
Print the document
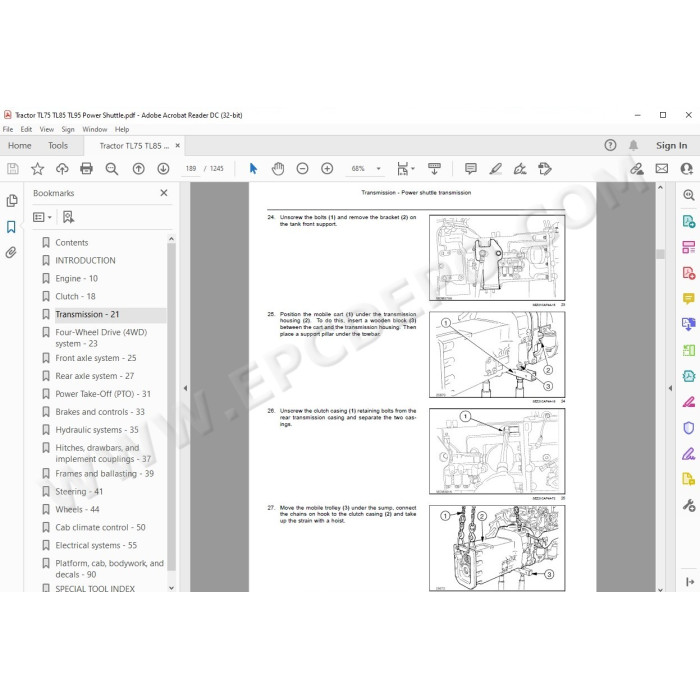[x=86, y=169]
